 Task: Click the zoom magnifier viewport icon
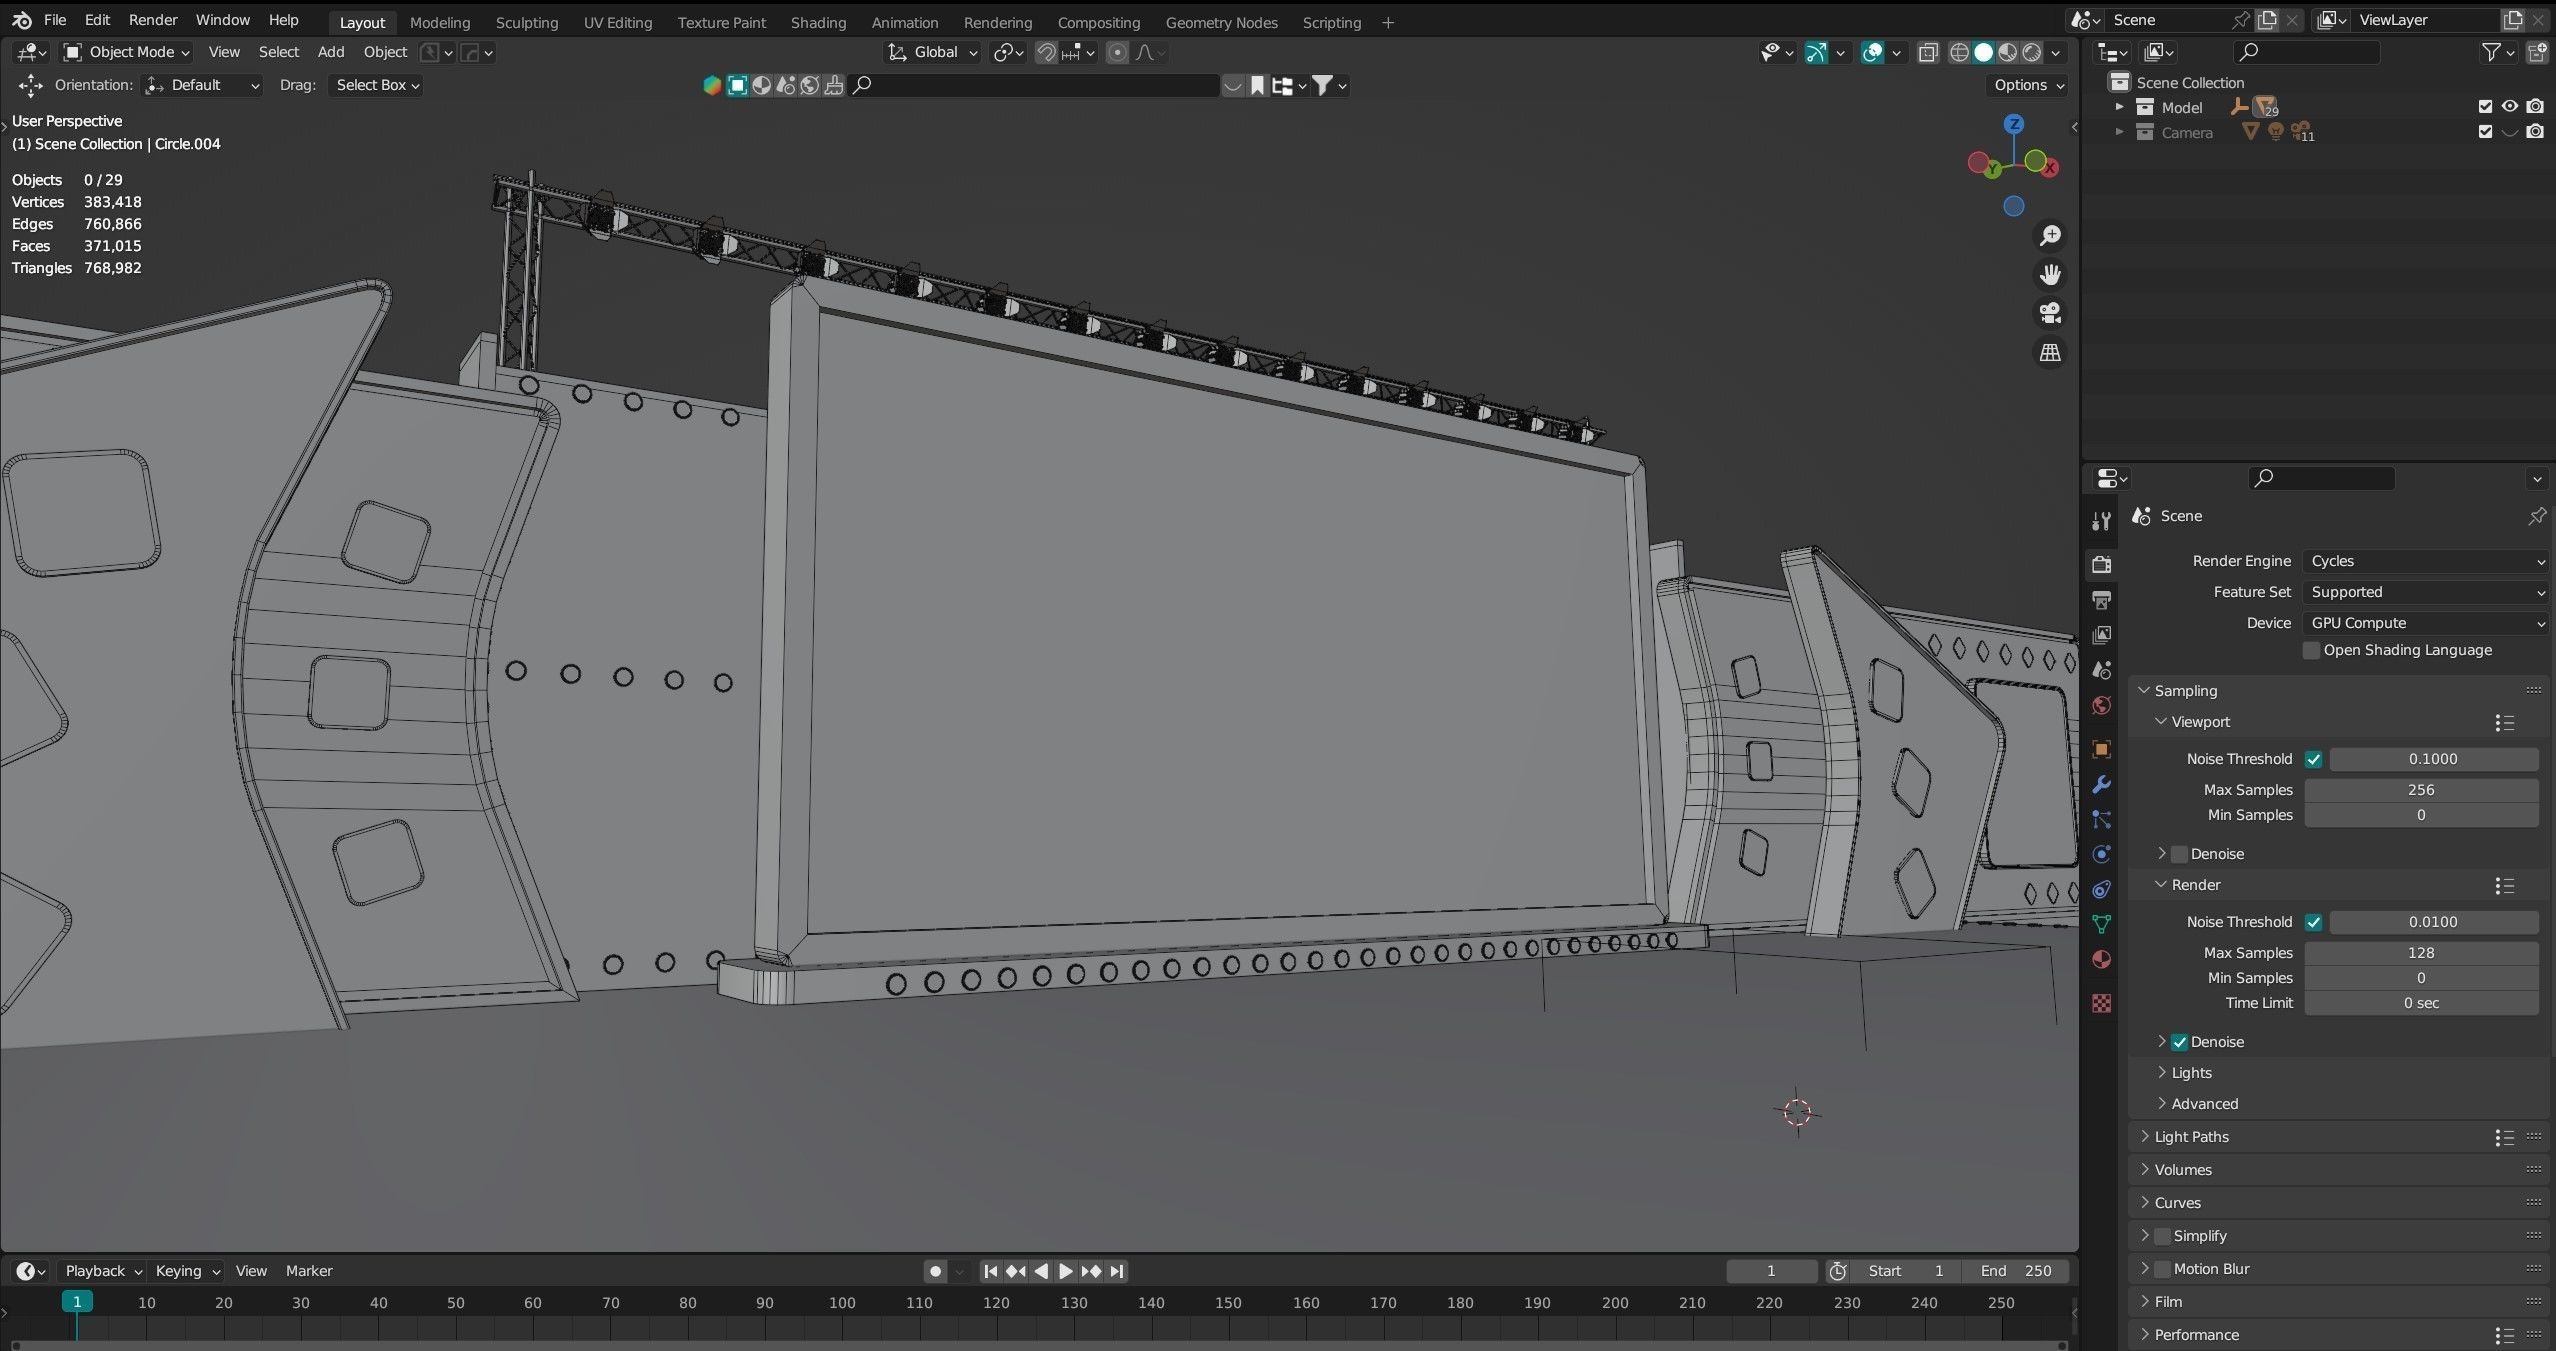click(2050, 235)
